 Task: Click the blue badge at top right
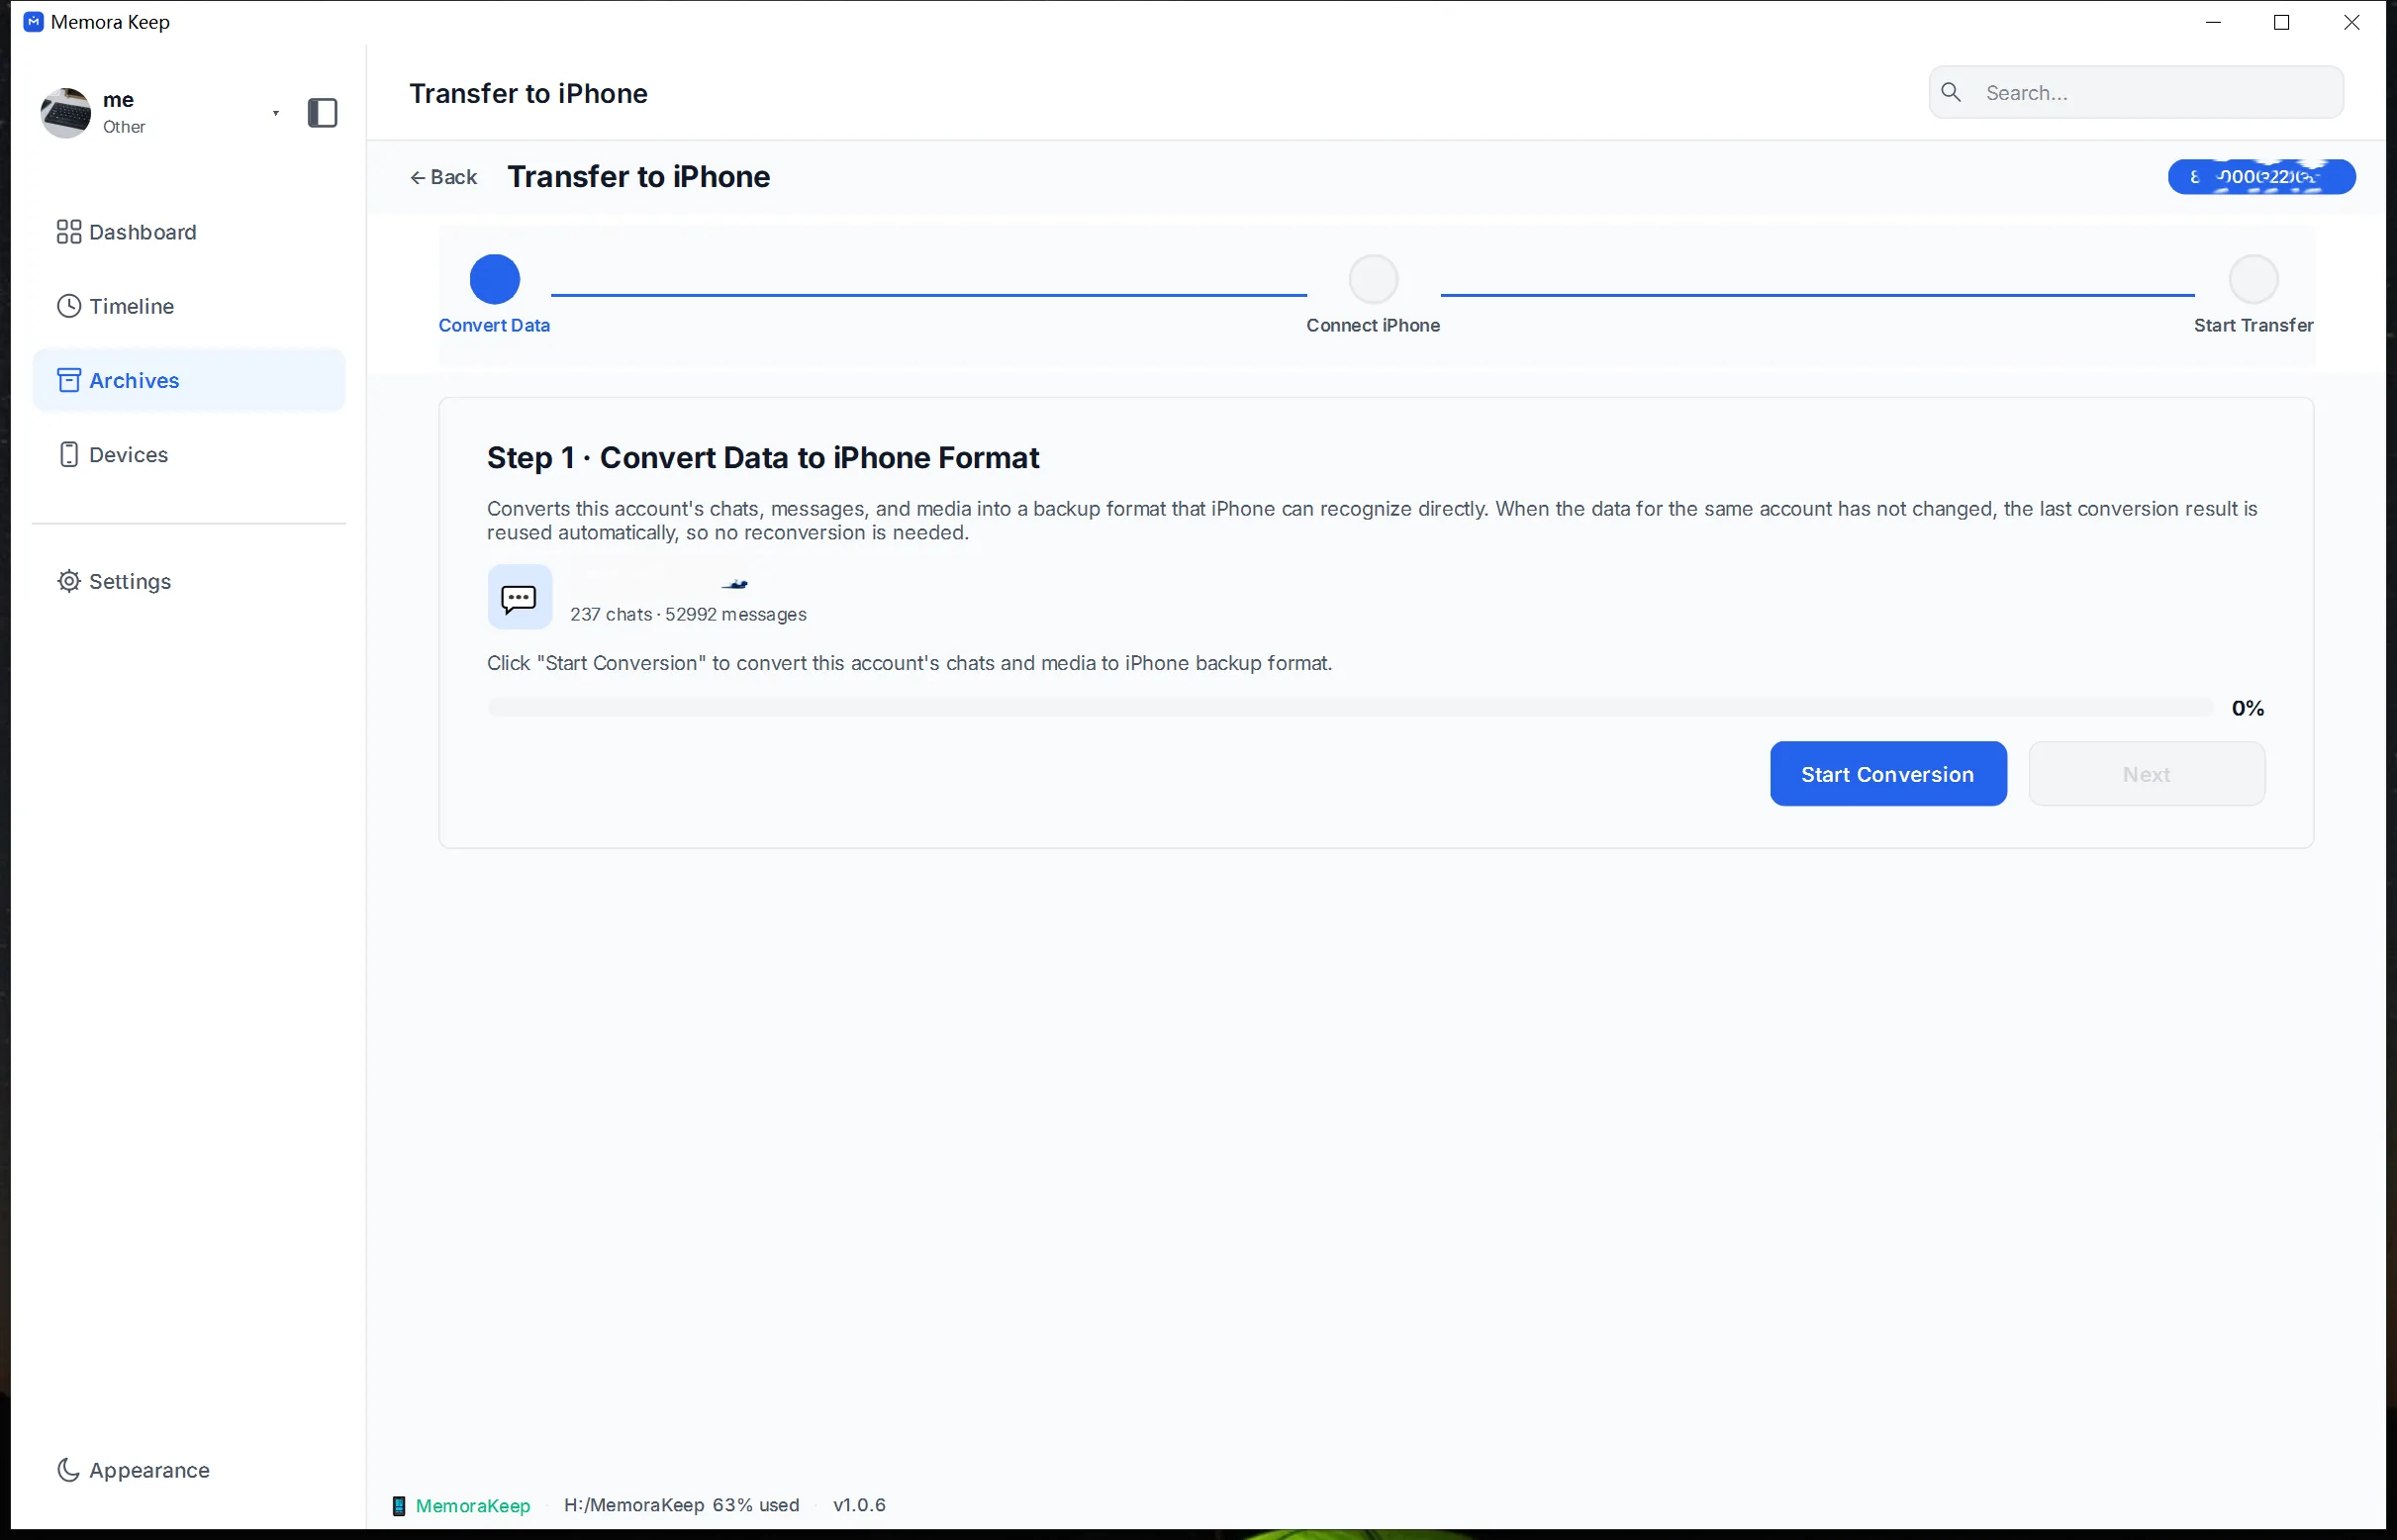click(2261, 177)
